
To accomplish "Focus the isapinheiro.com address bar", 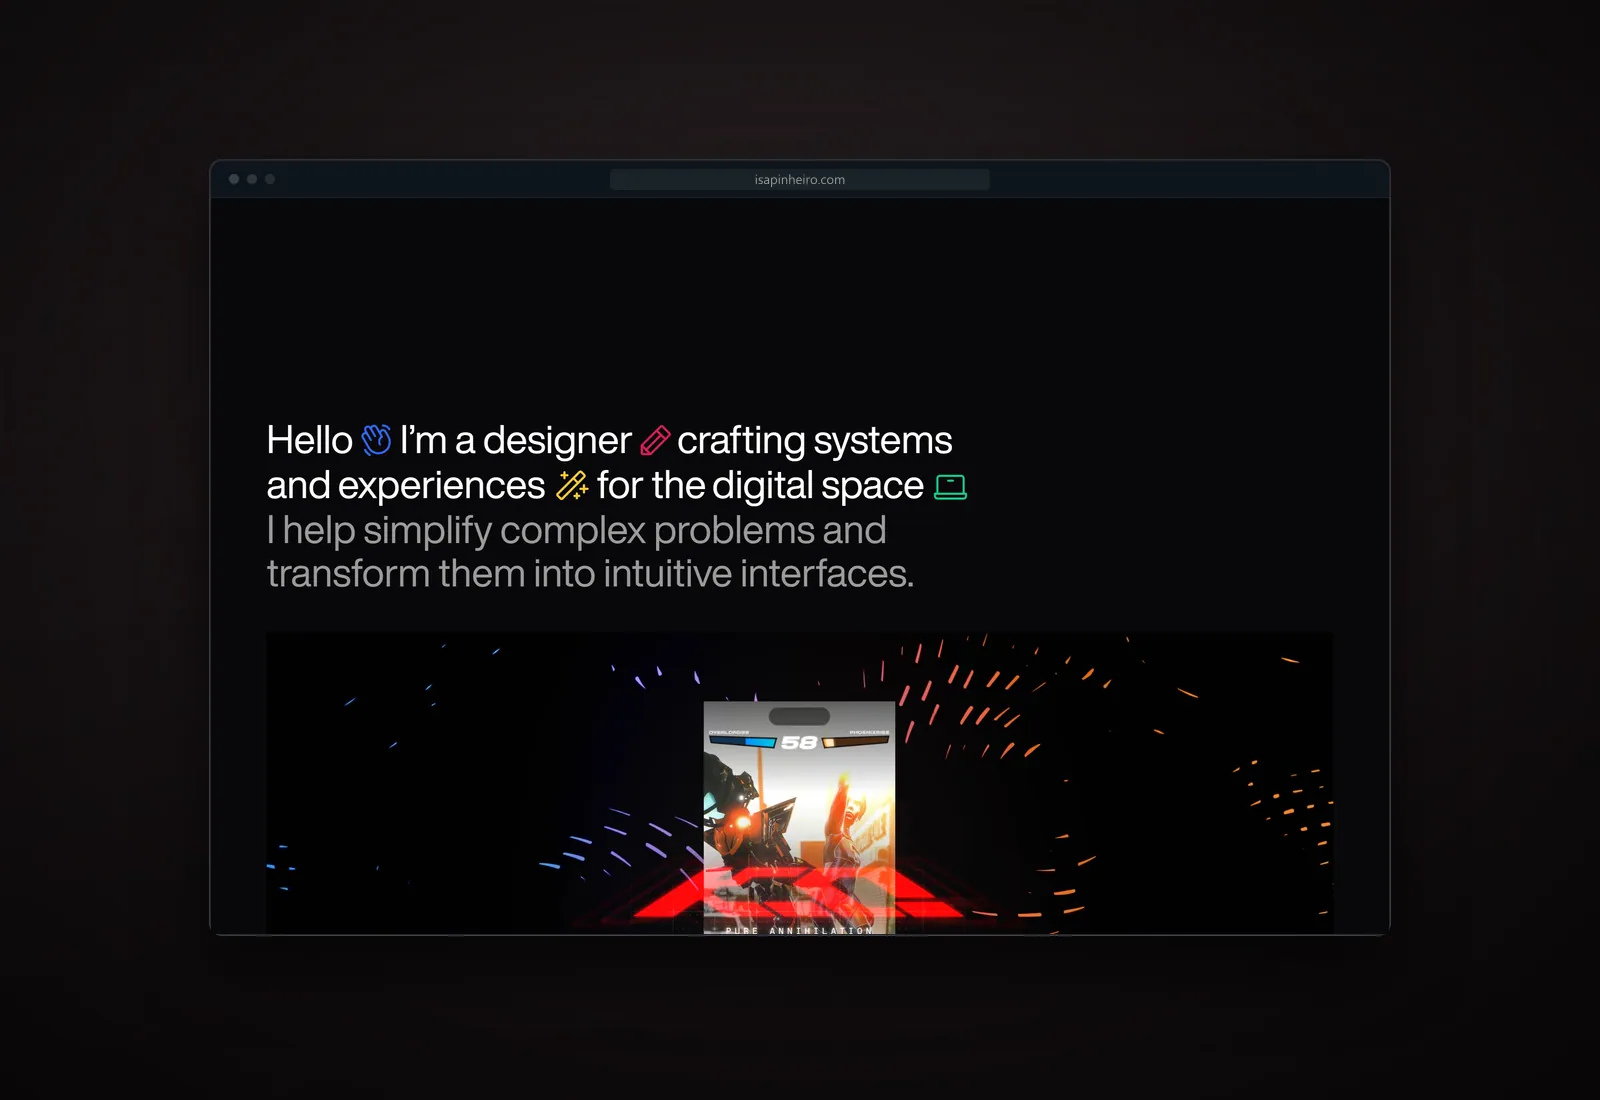I will (800, 180).
